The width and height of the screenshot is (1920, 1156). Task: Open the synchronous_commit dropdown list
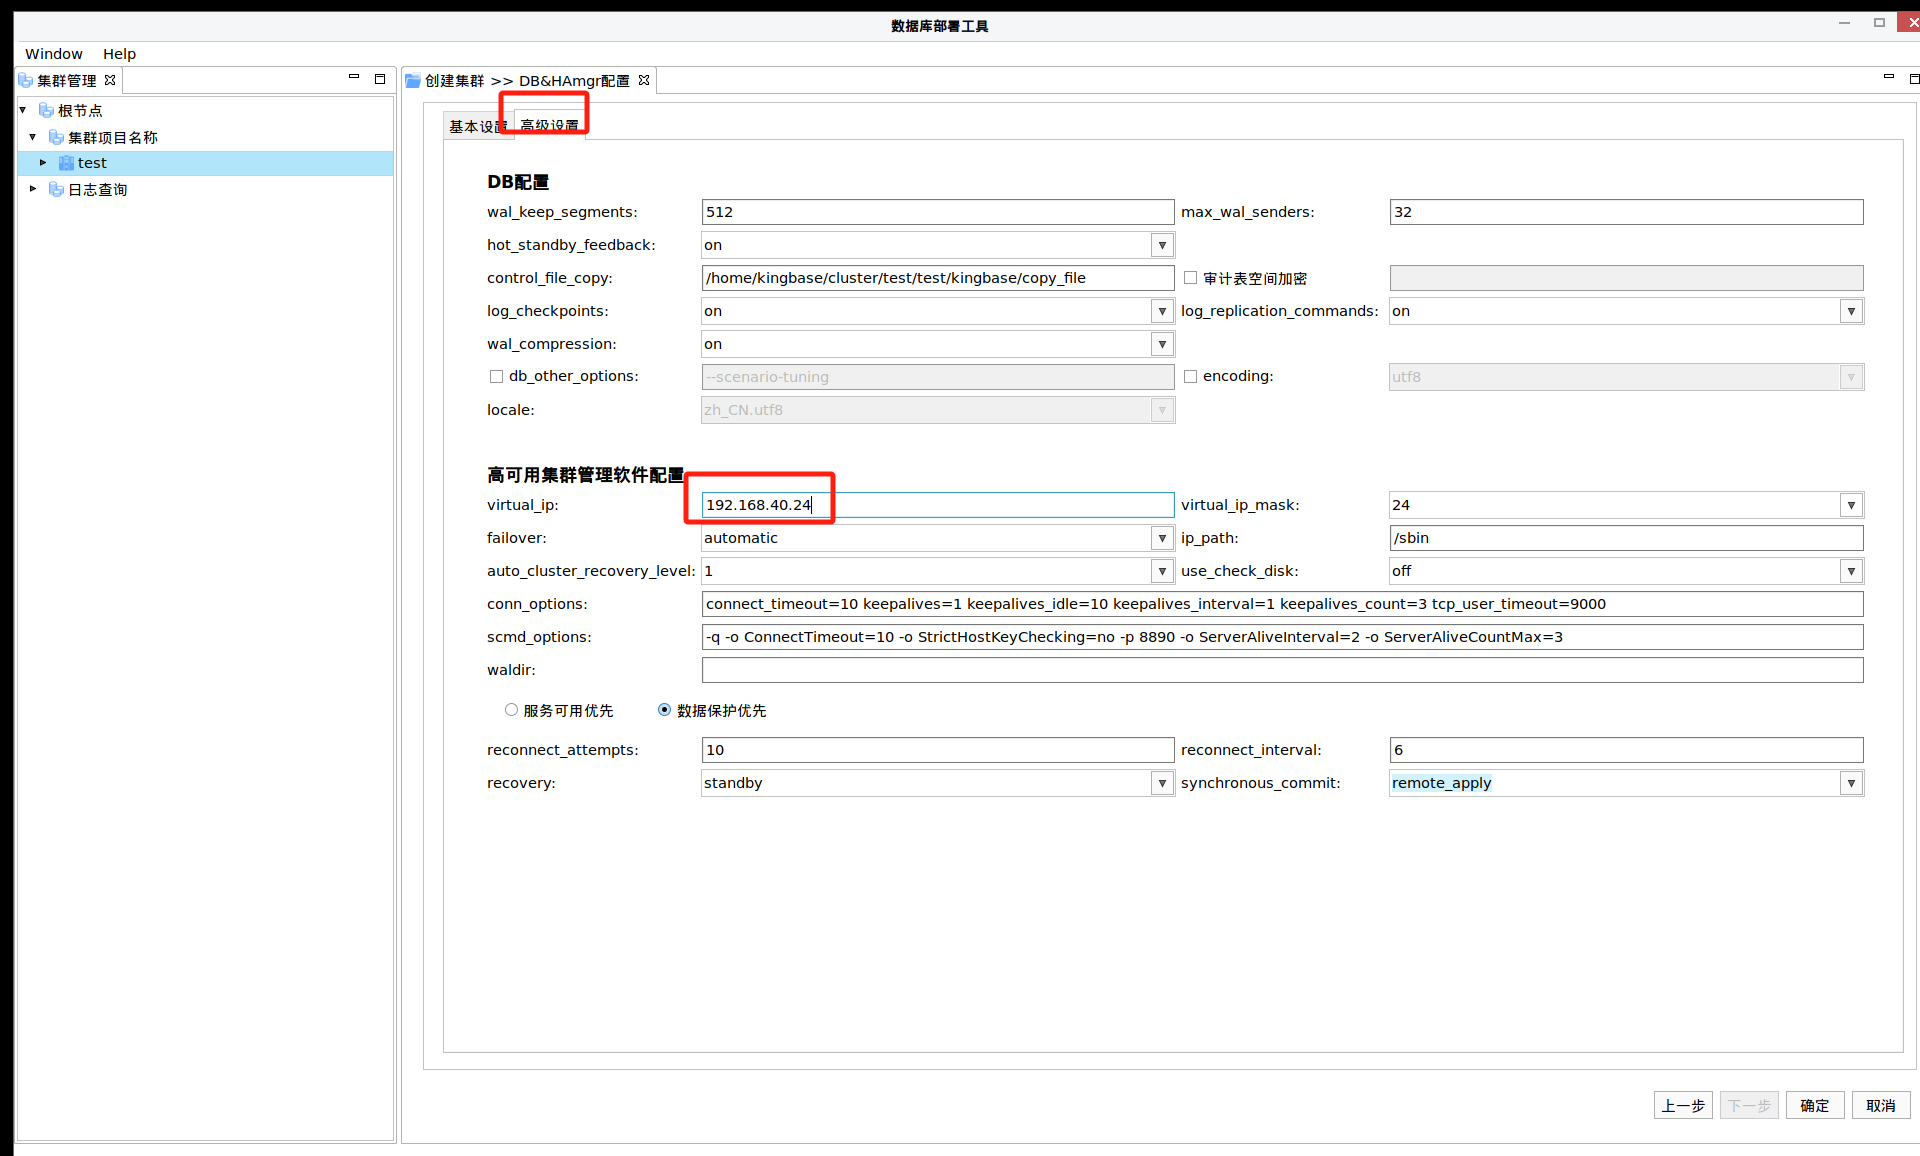[1851, 783]
